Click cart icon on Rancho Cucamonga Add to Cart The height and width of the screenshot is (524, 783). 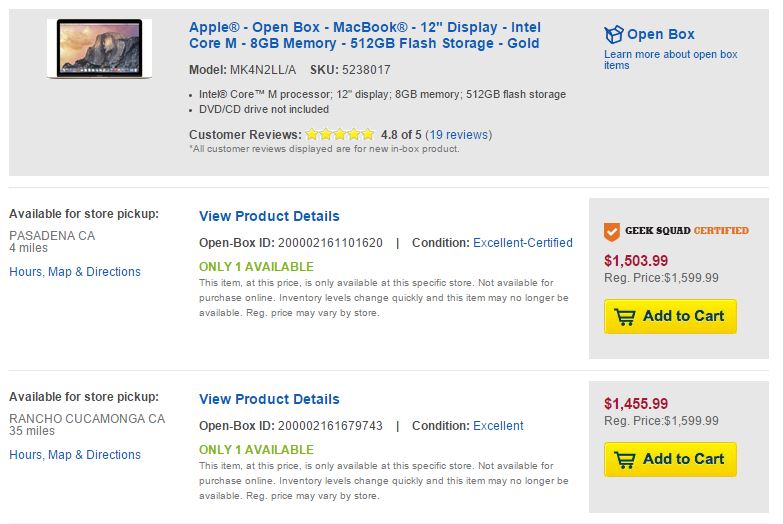click(x=625, y=460)
